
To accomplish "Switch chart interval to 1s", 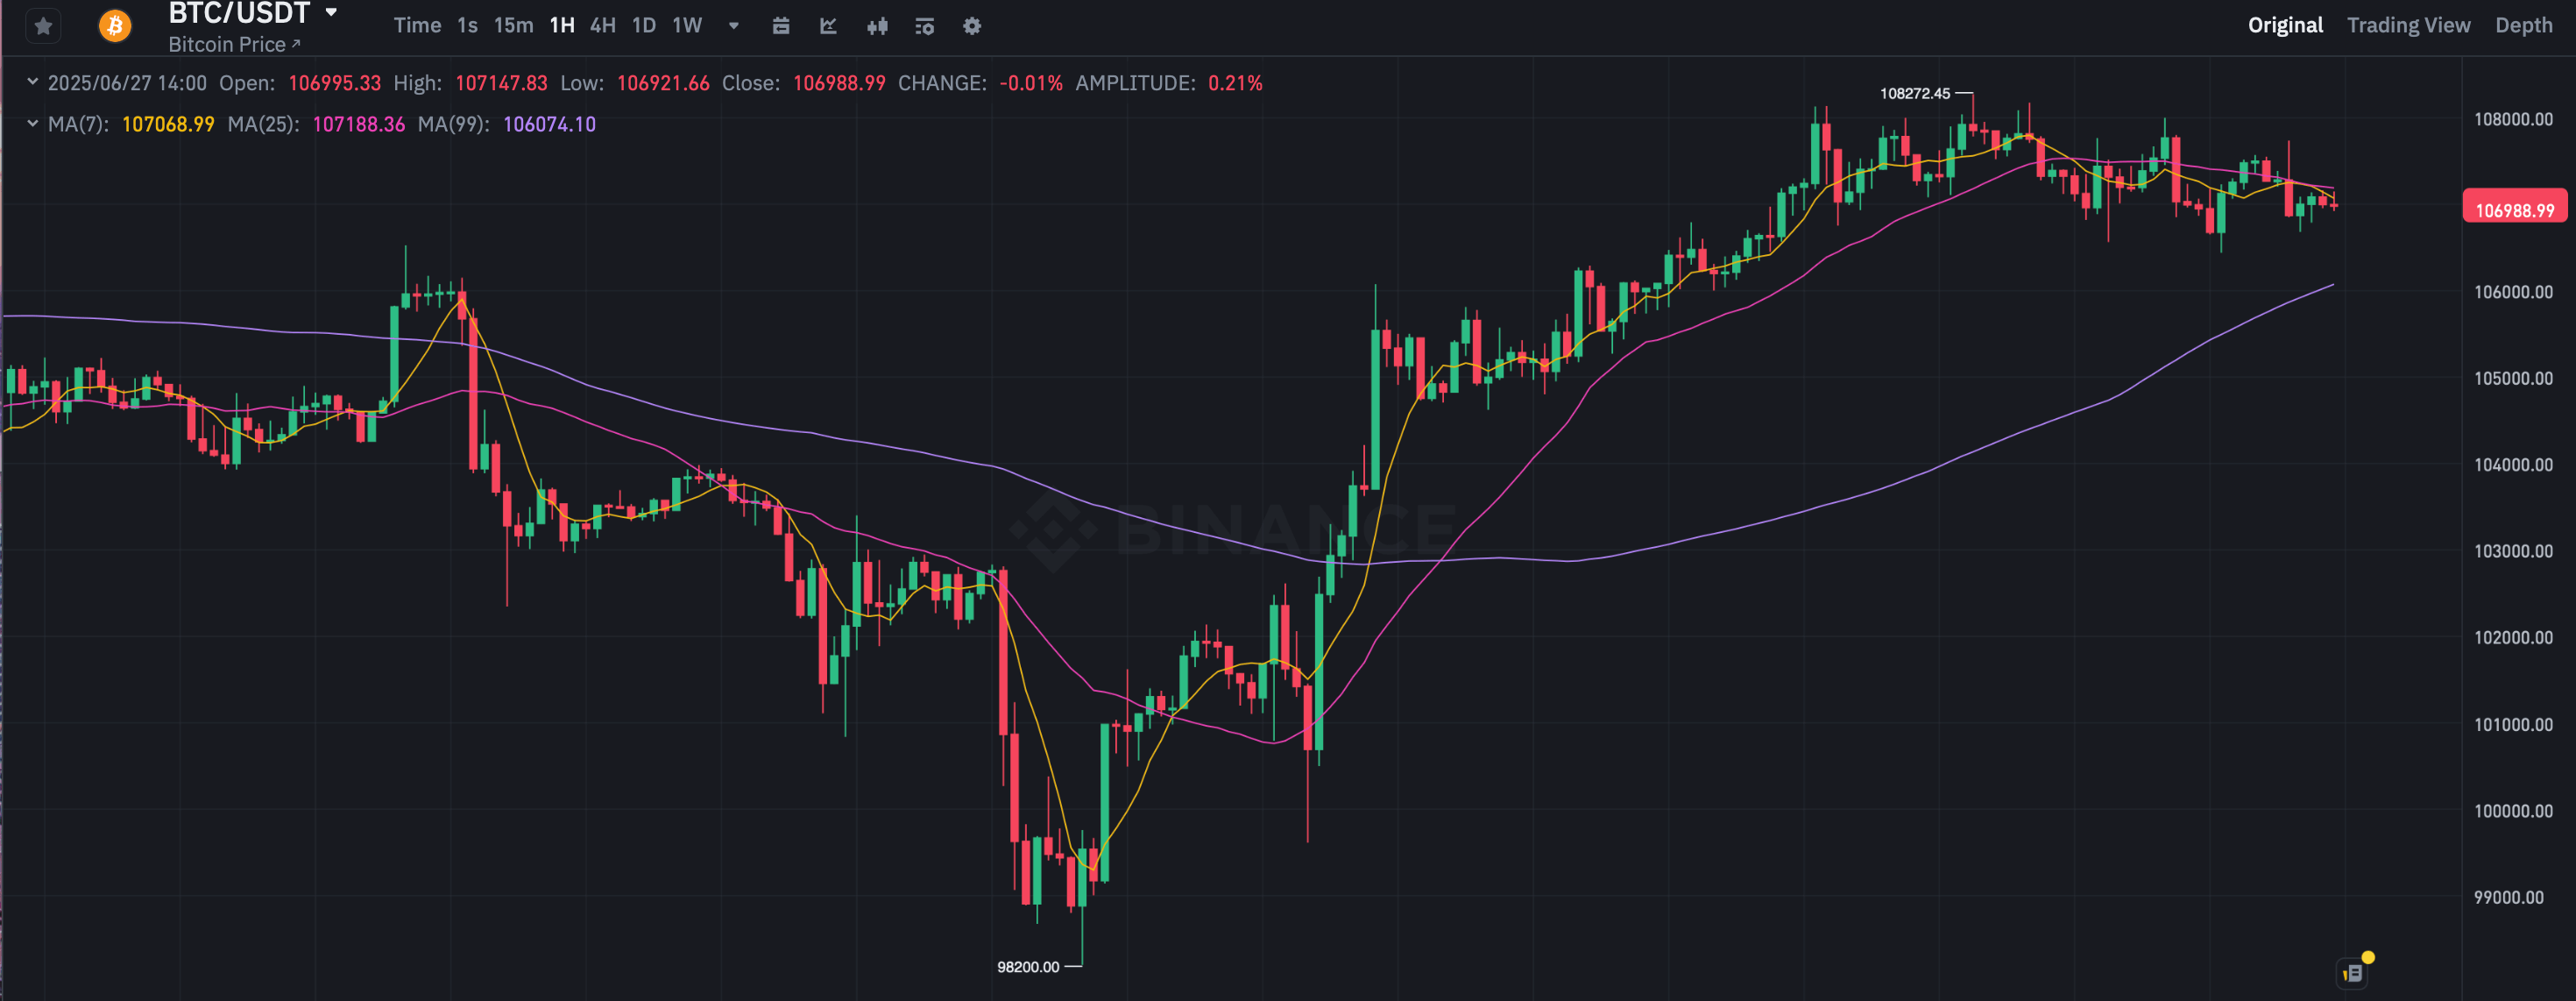I will [467, 25].
